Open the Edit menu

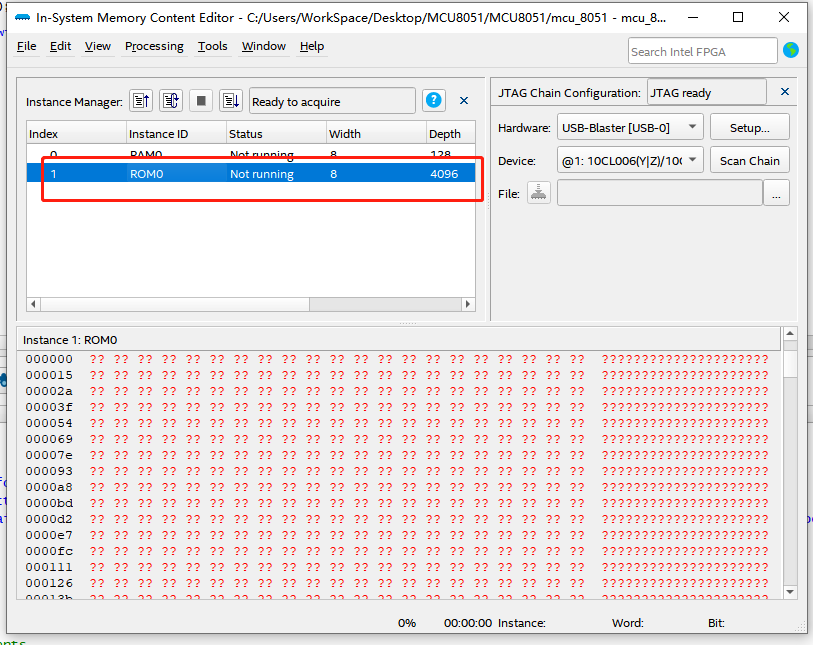60,46
